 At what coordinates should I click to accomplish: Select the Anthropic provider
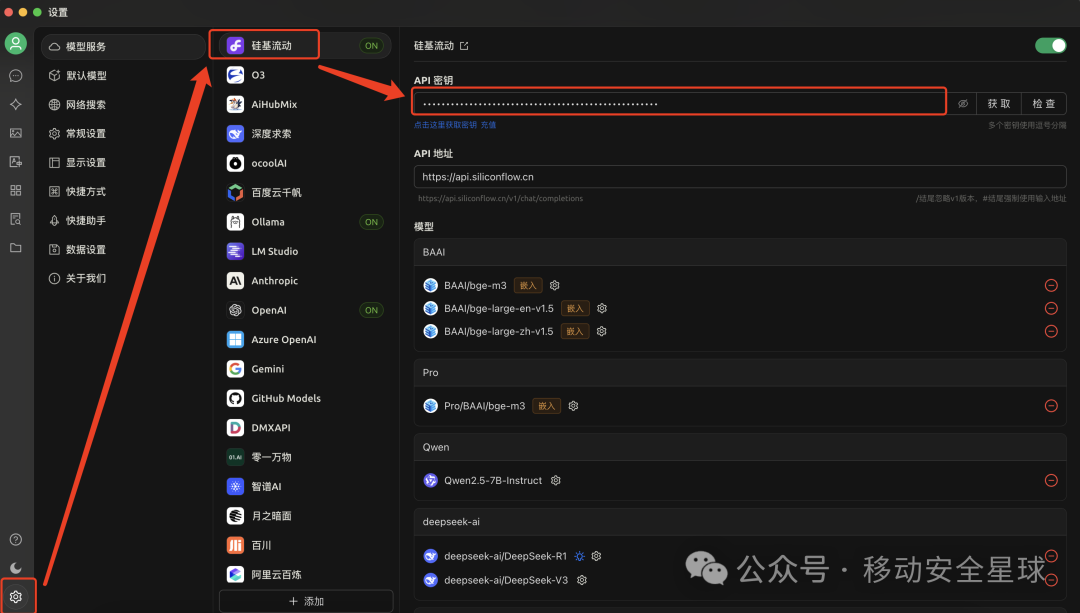305,280
